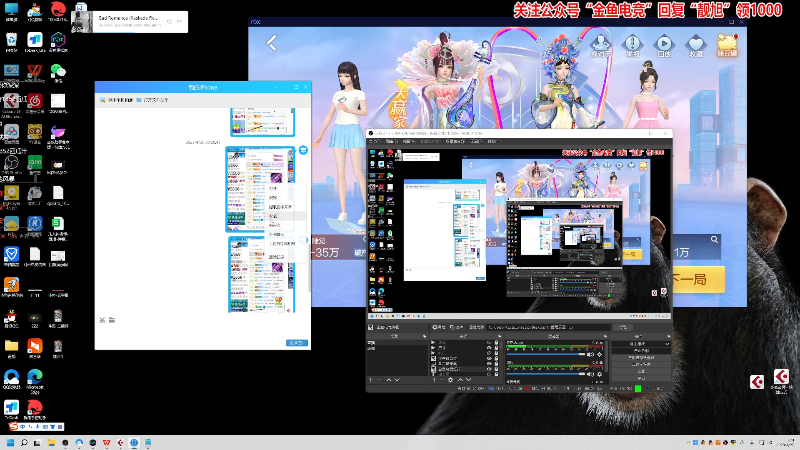Screen dimensions: 800x450
Task: Click the second button in OBS Controls
Action: point(641,351)
